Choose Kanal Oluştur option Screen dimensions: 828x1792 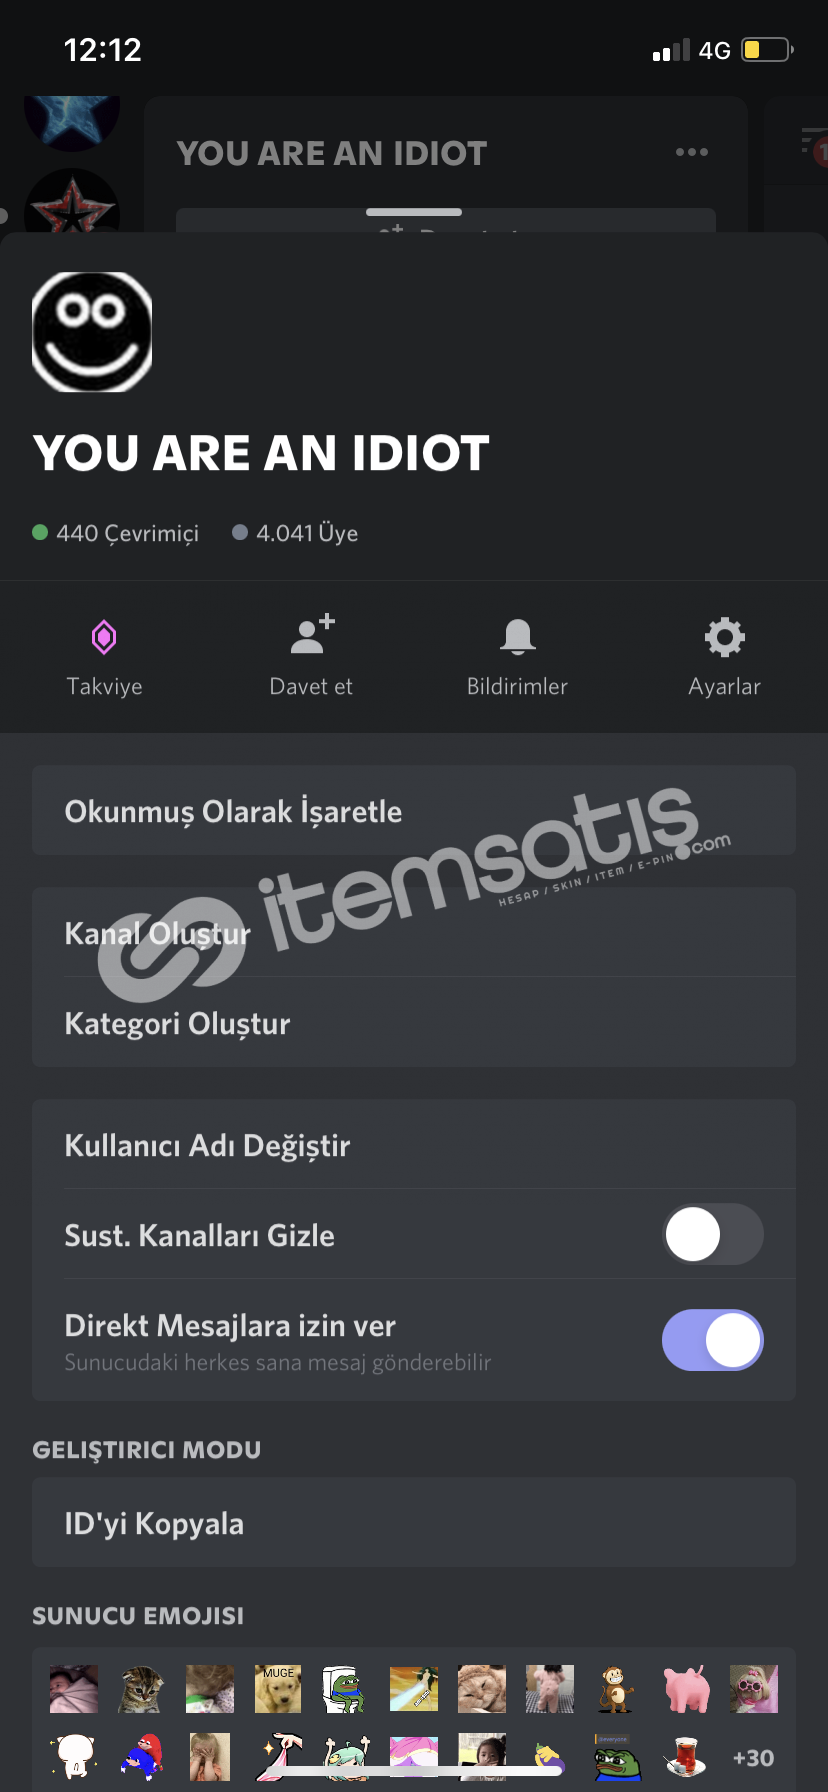click(414, 933)
